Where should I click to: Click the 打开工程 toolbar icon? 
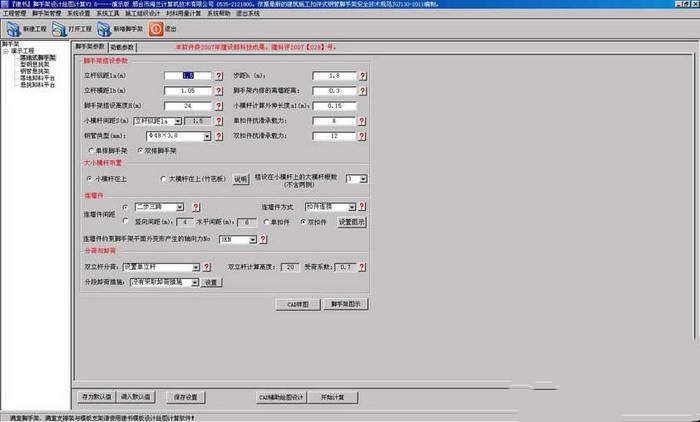(x=59, y=29)
